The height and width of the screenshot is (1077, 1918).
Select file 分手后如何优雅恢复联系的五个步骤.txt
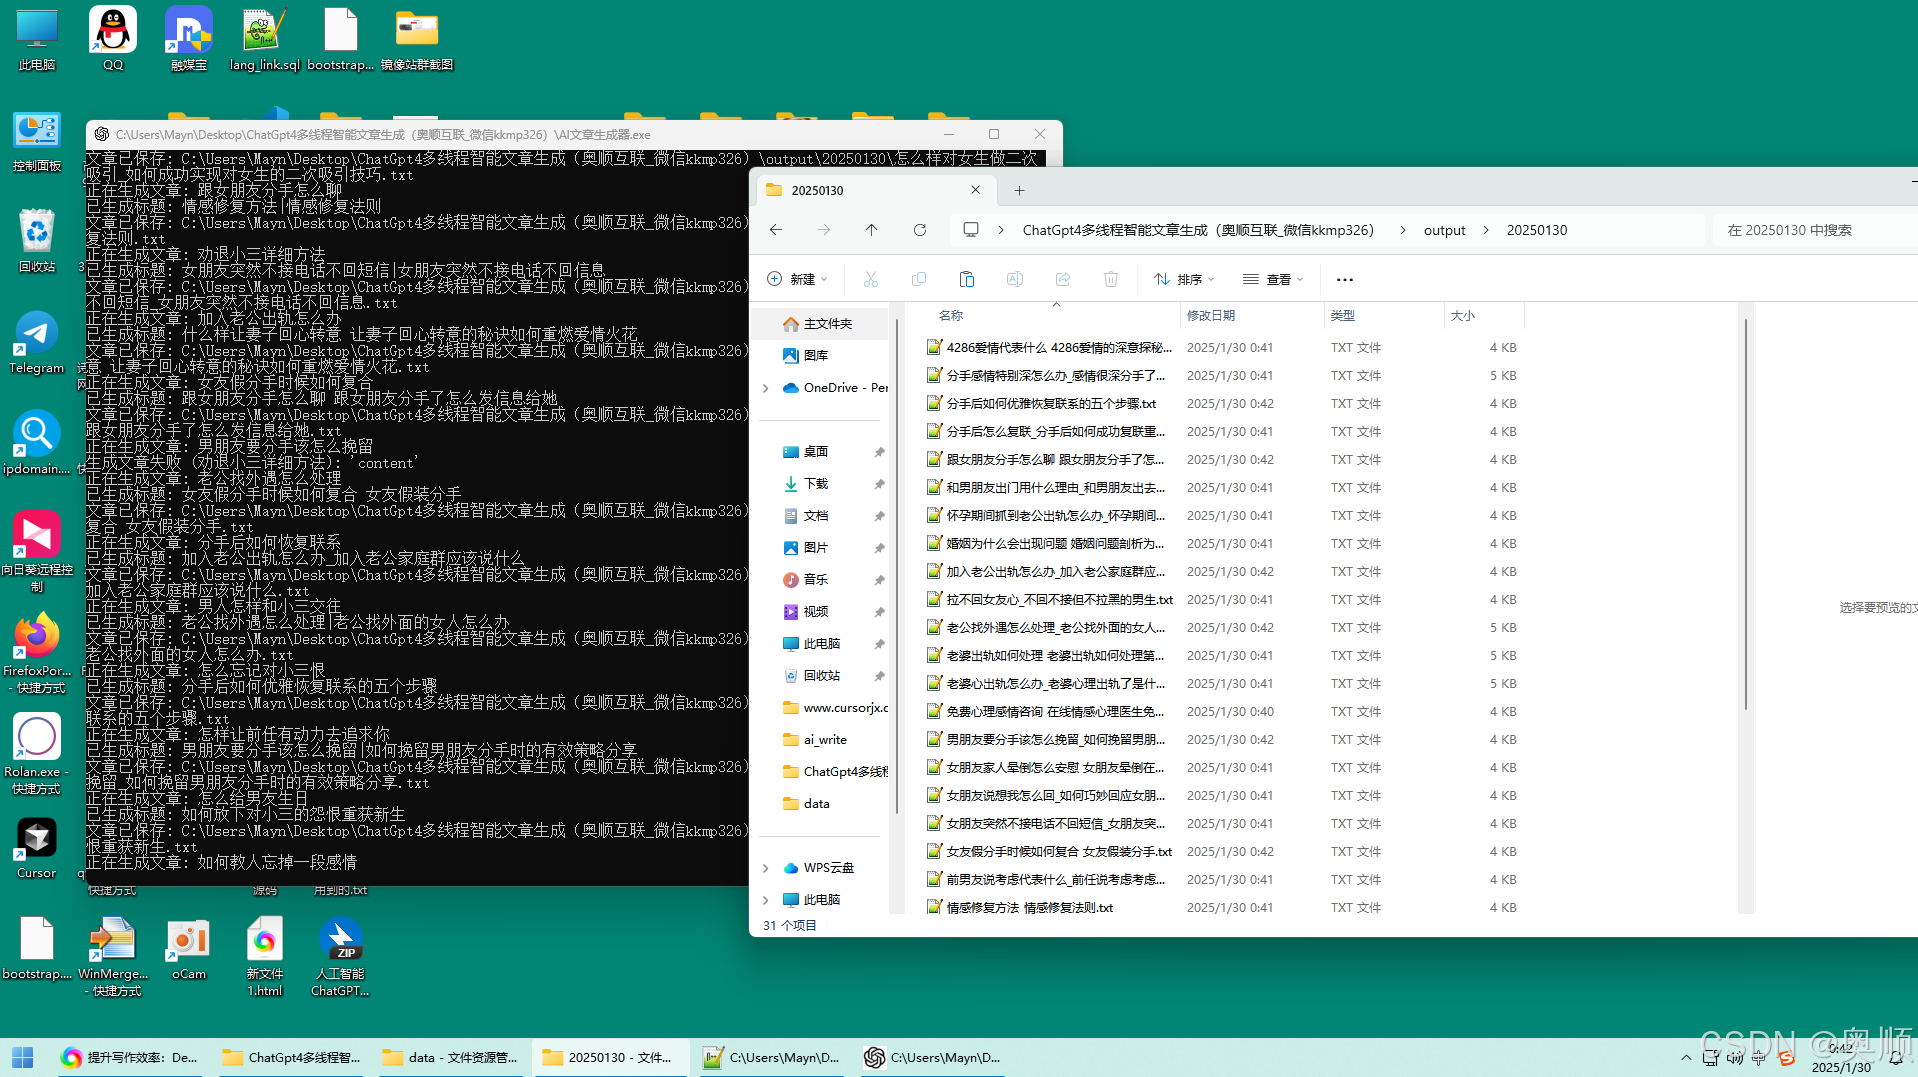click(1223, 404)
